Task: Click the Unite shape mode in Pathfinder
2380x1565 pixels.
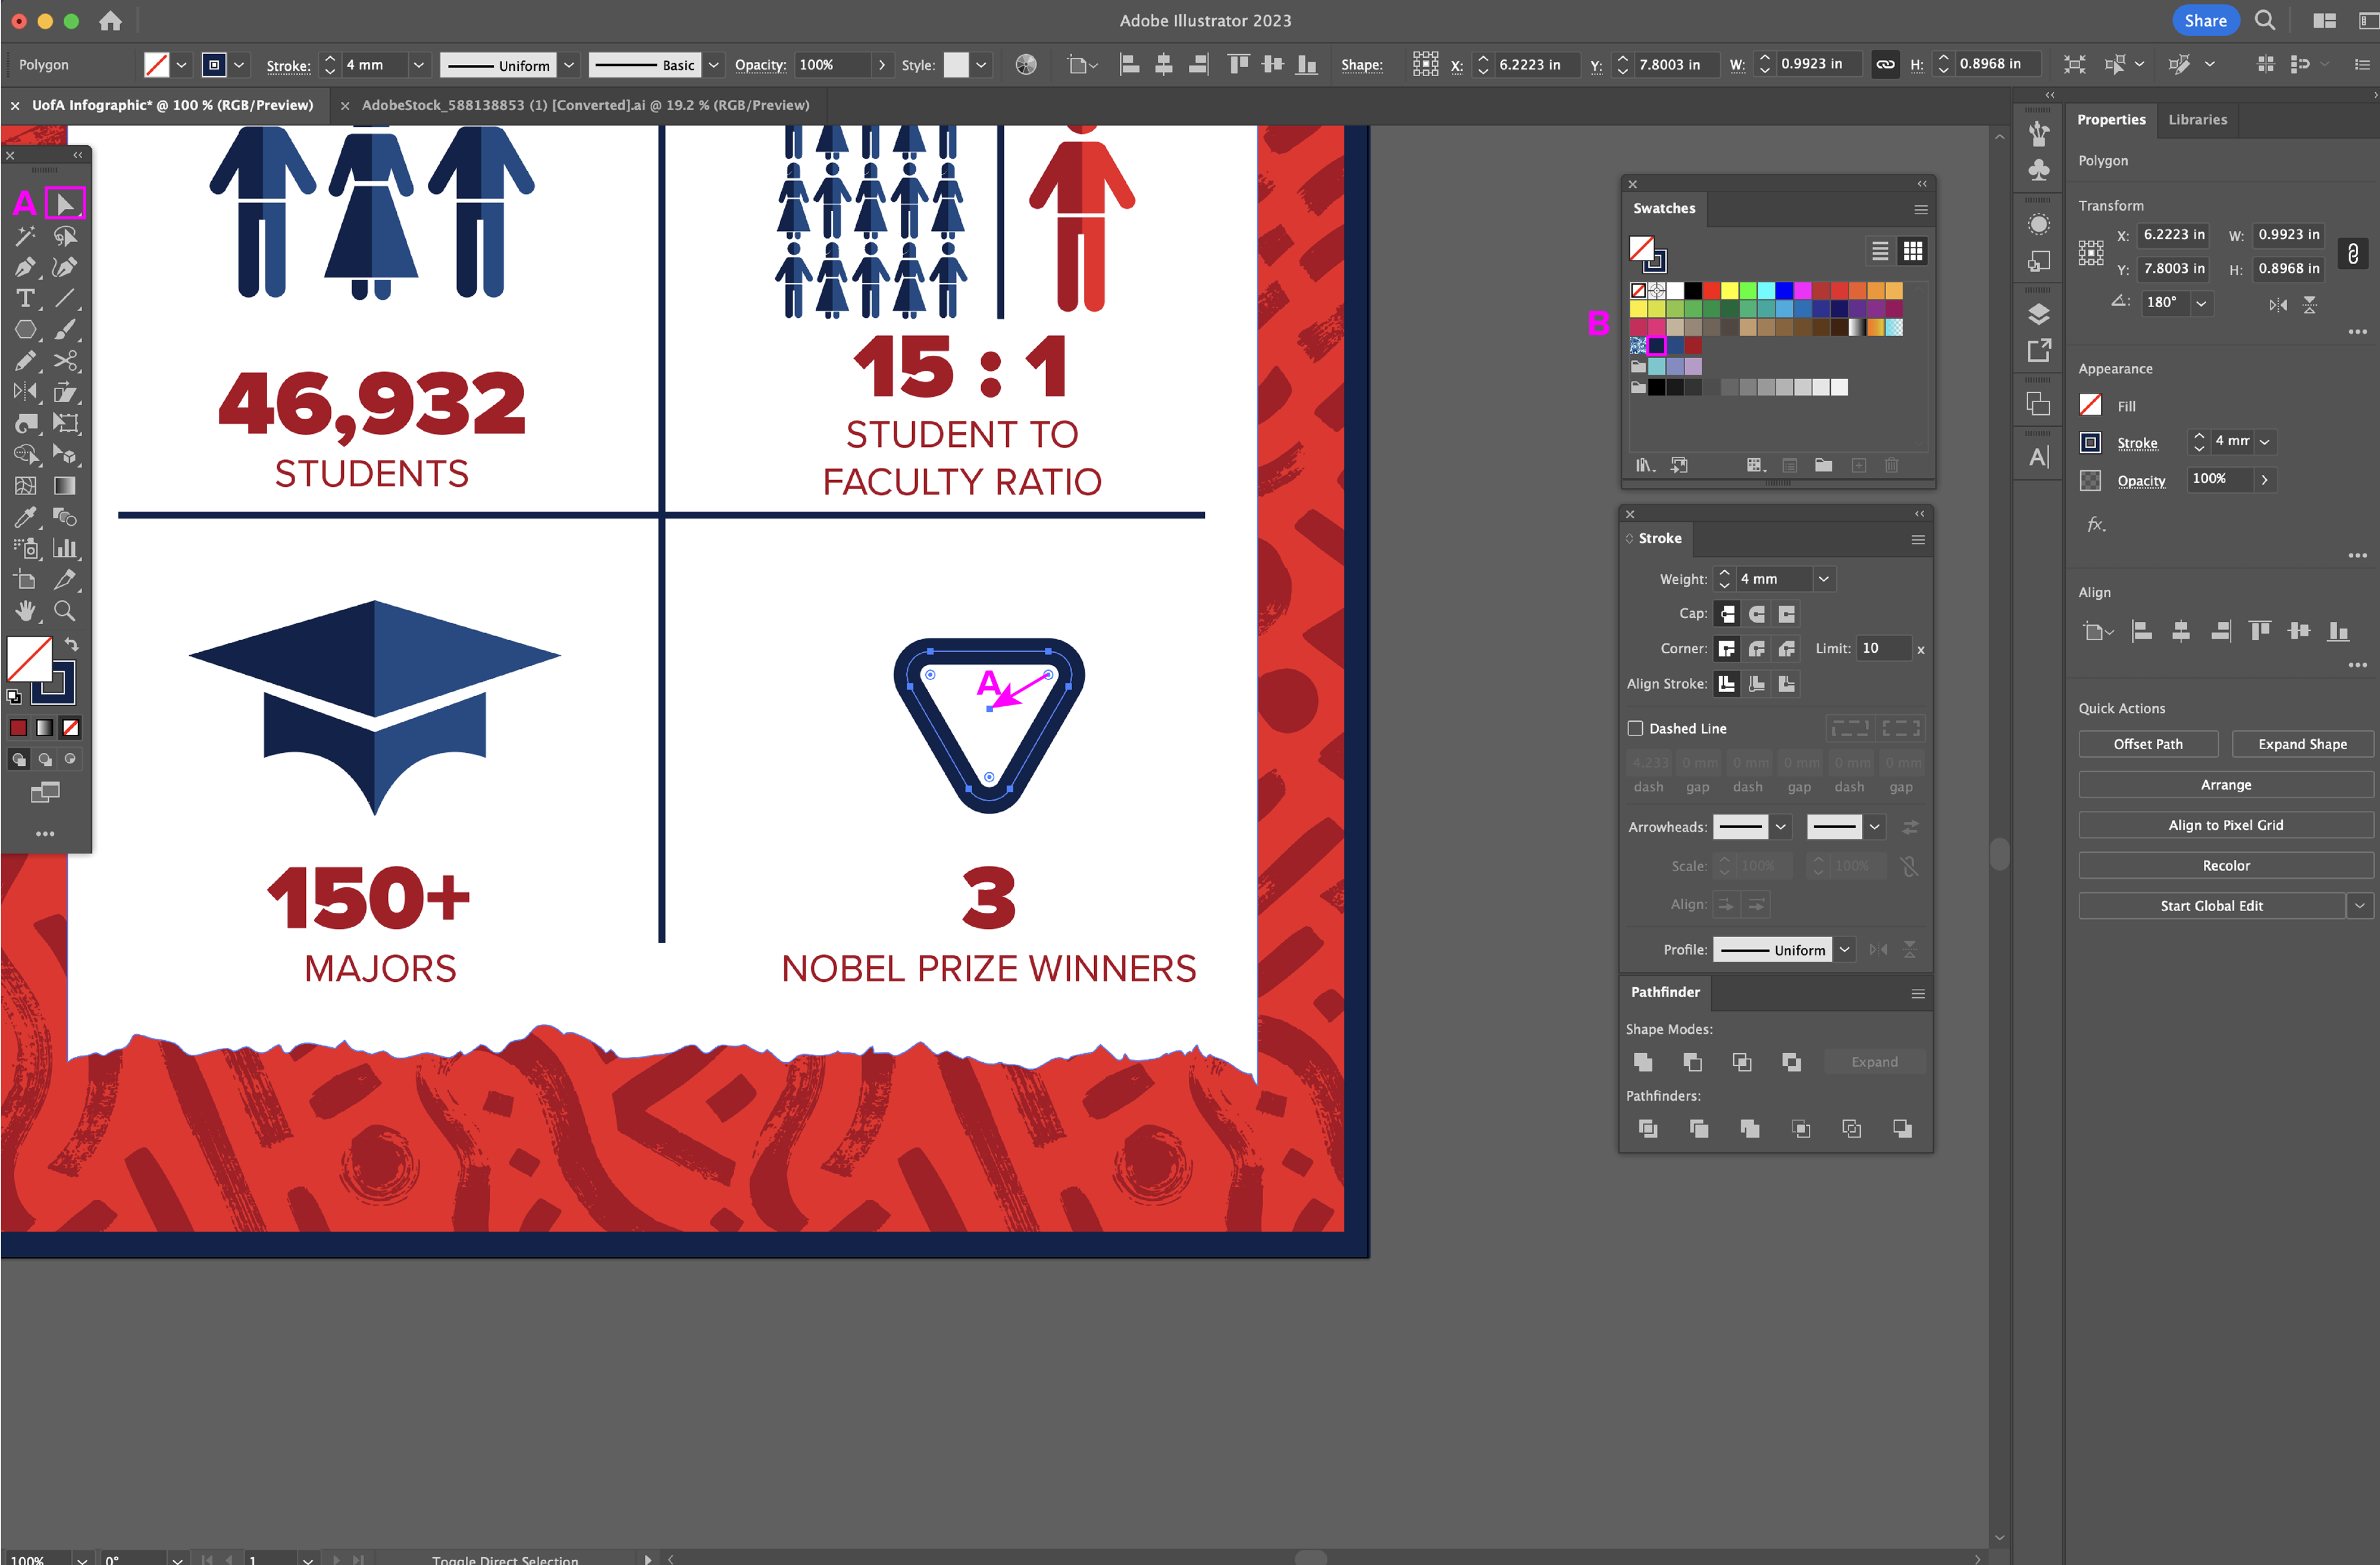Action: [x=1642, y=1062]
